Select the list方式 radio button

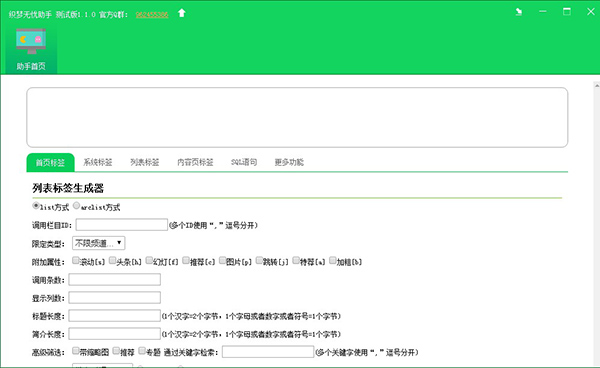(36, 206)
